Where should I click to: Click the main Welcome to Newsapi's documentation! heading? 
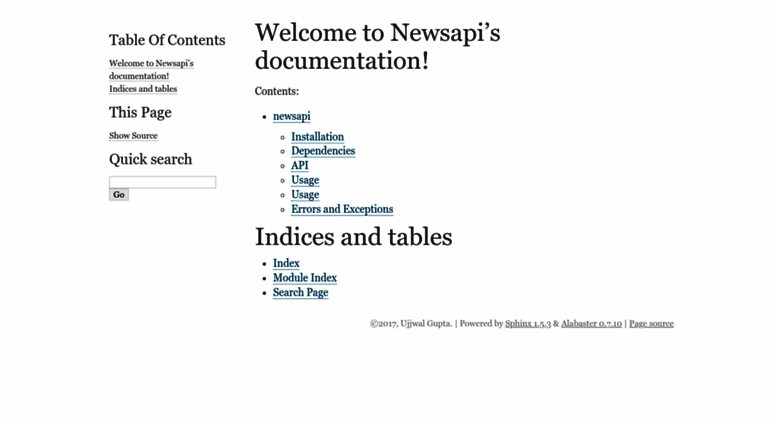tap(378, 47)
